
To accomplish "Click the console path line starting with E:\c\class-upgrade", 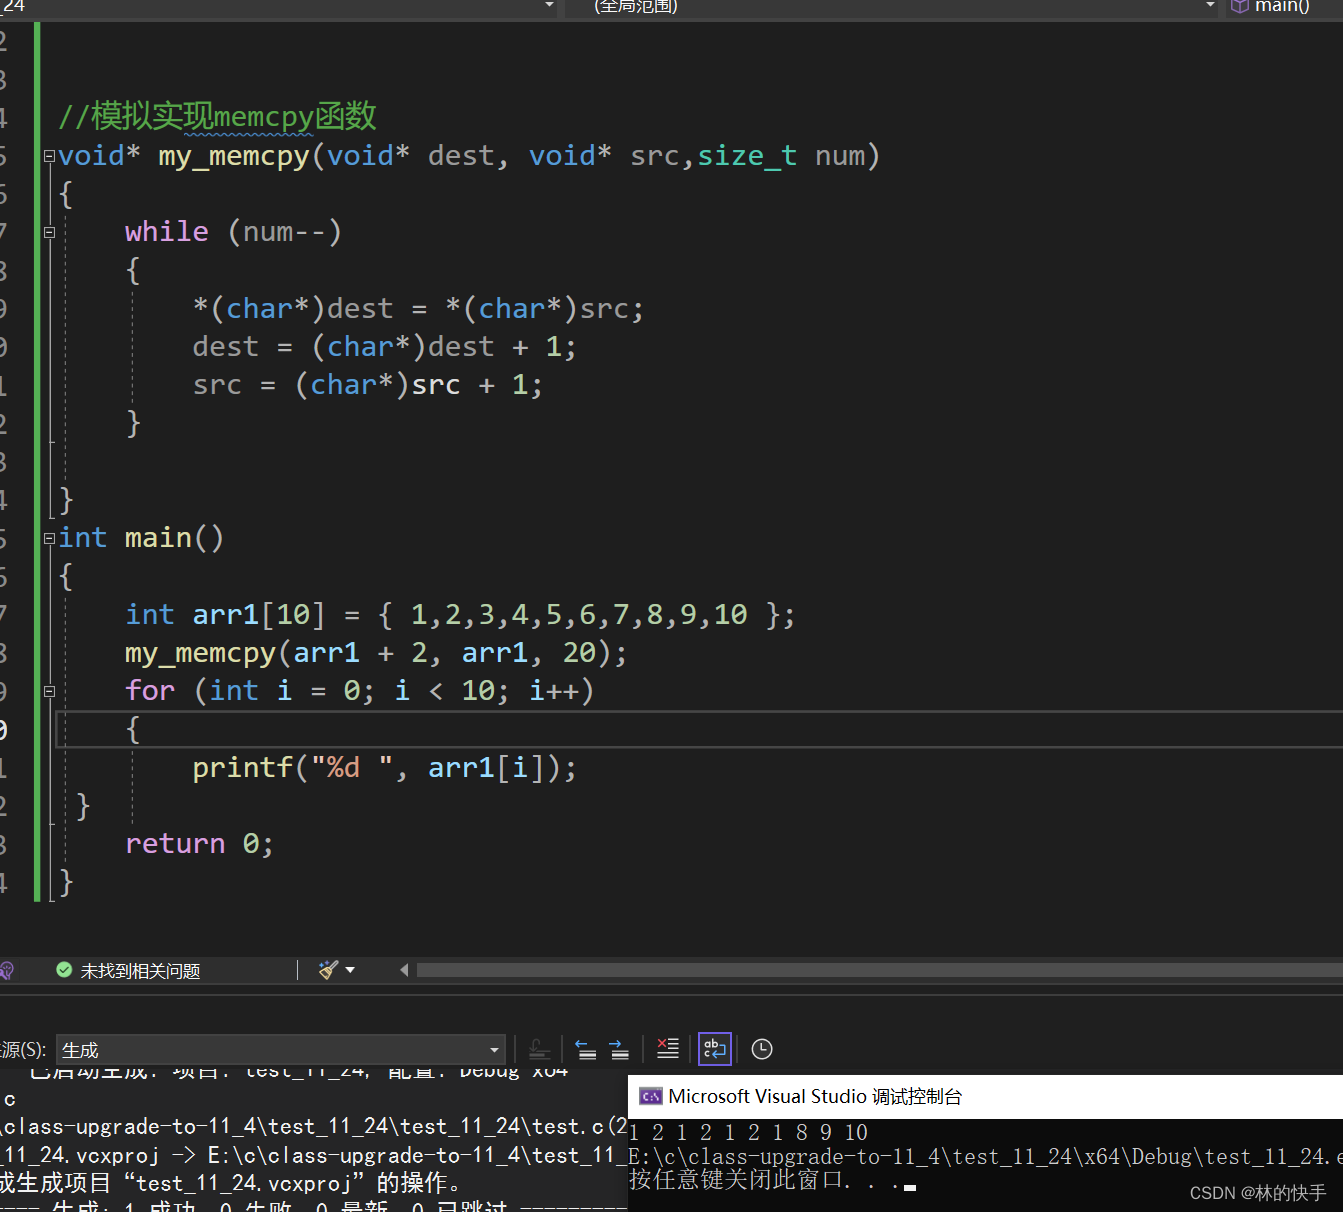I will [x=985, y=1157].
